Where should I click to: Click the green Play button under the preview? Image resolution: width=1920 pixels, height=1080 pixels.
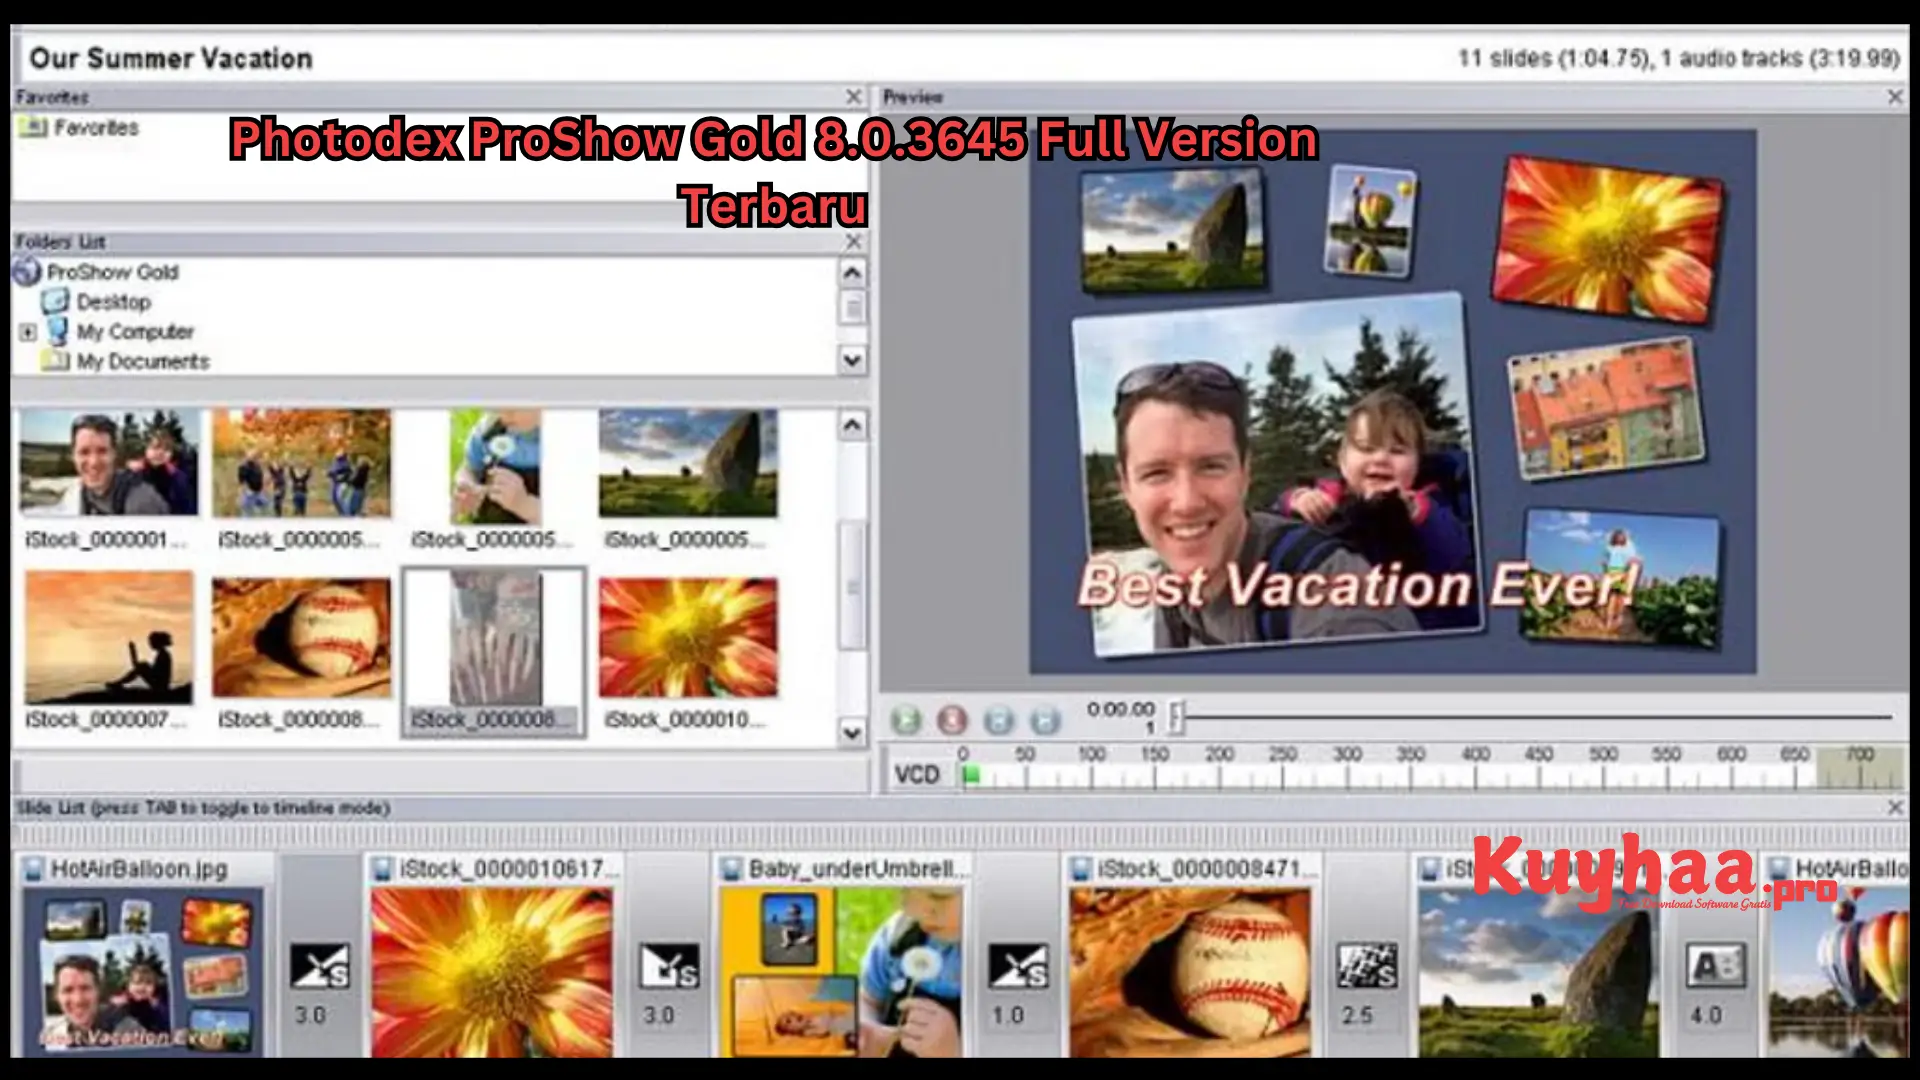[x=906, y=720]
